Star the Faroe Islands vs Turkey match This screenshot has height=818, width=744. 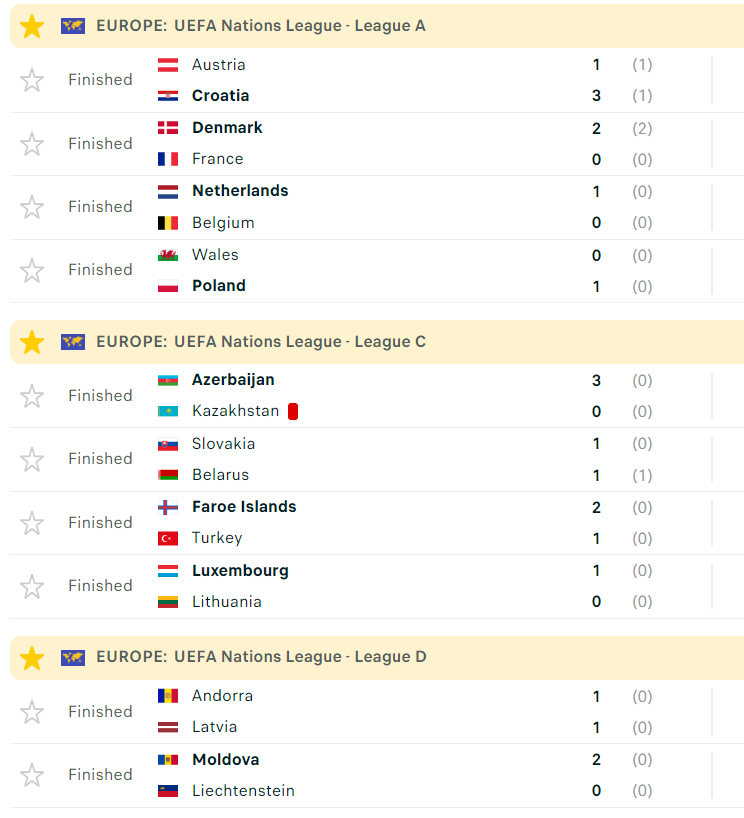[x=32, y=523]
